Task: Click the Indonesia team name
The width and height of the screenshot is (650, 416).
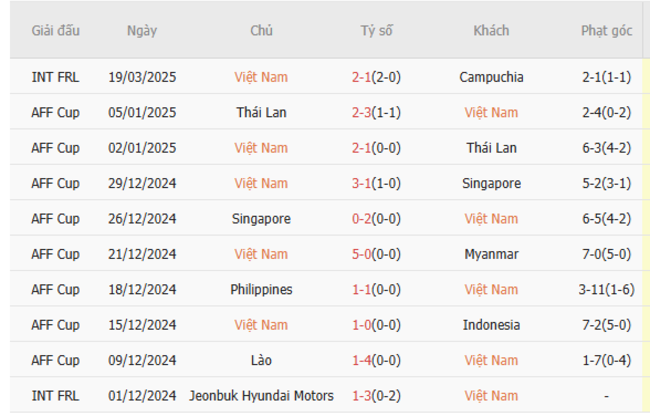Action: point(492,325)
